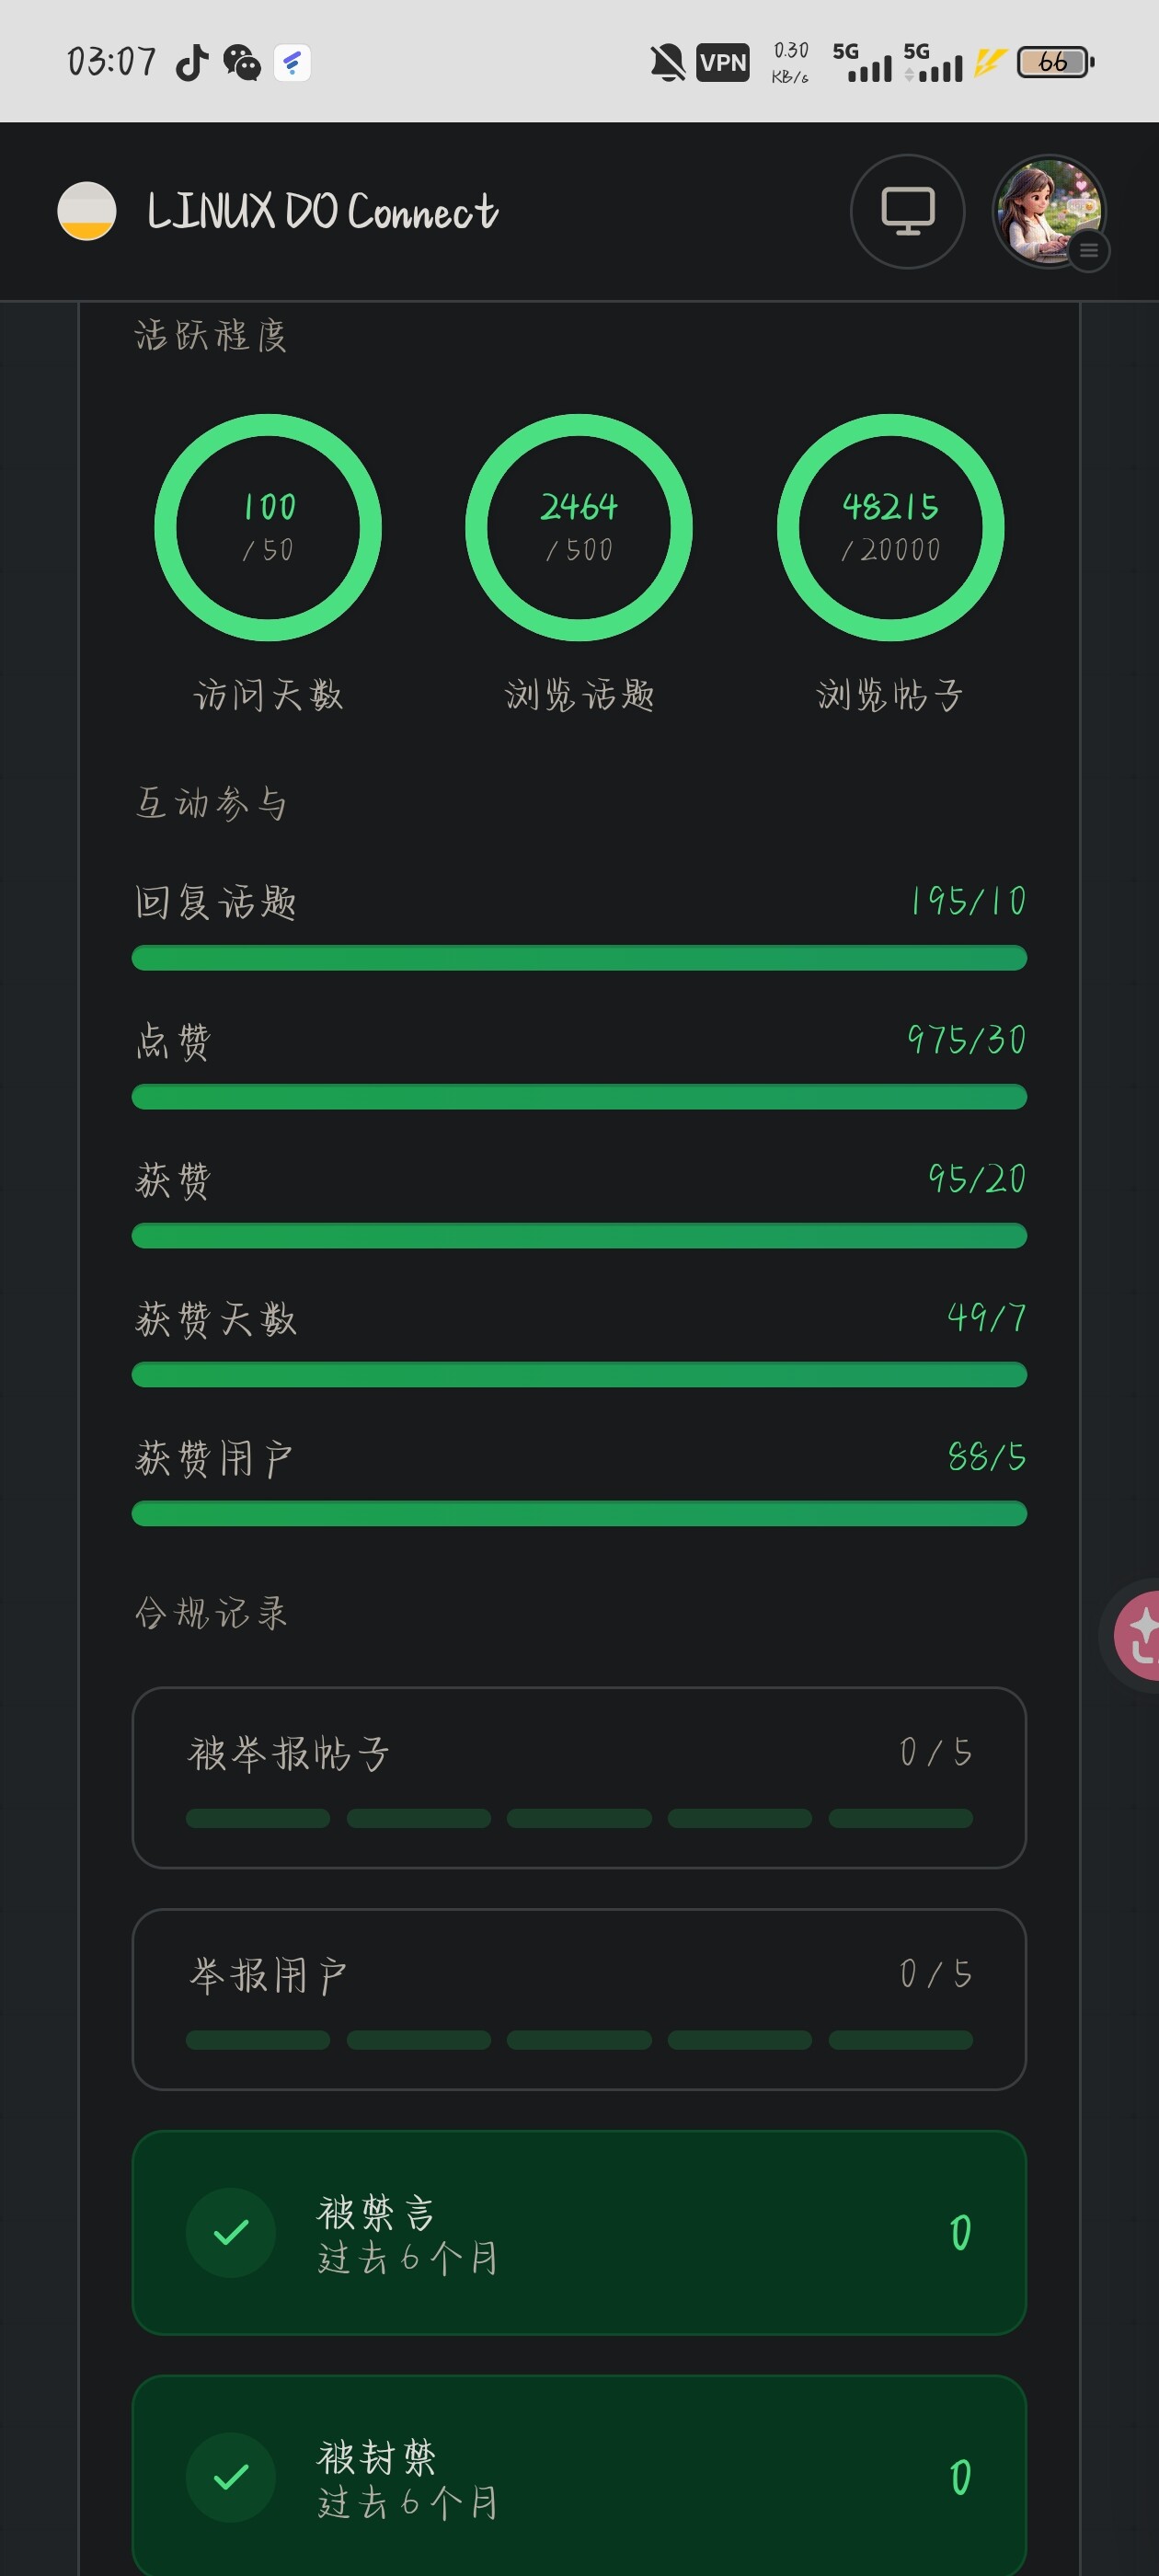Tap the battery level indicator

point(1056,62)
